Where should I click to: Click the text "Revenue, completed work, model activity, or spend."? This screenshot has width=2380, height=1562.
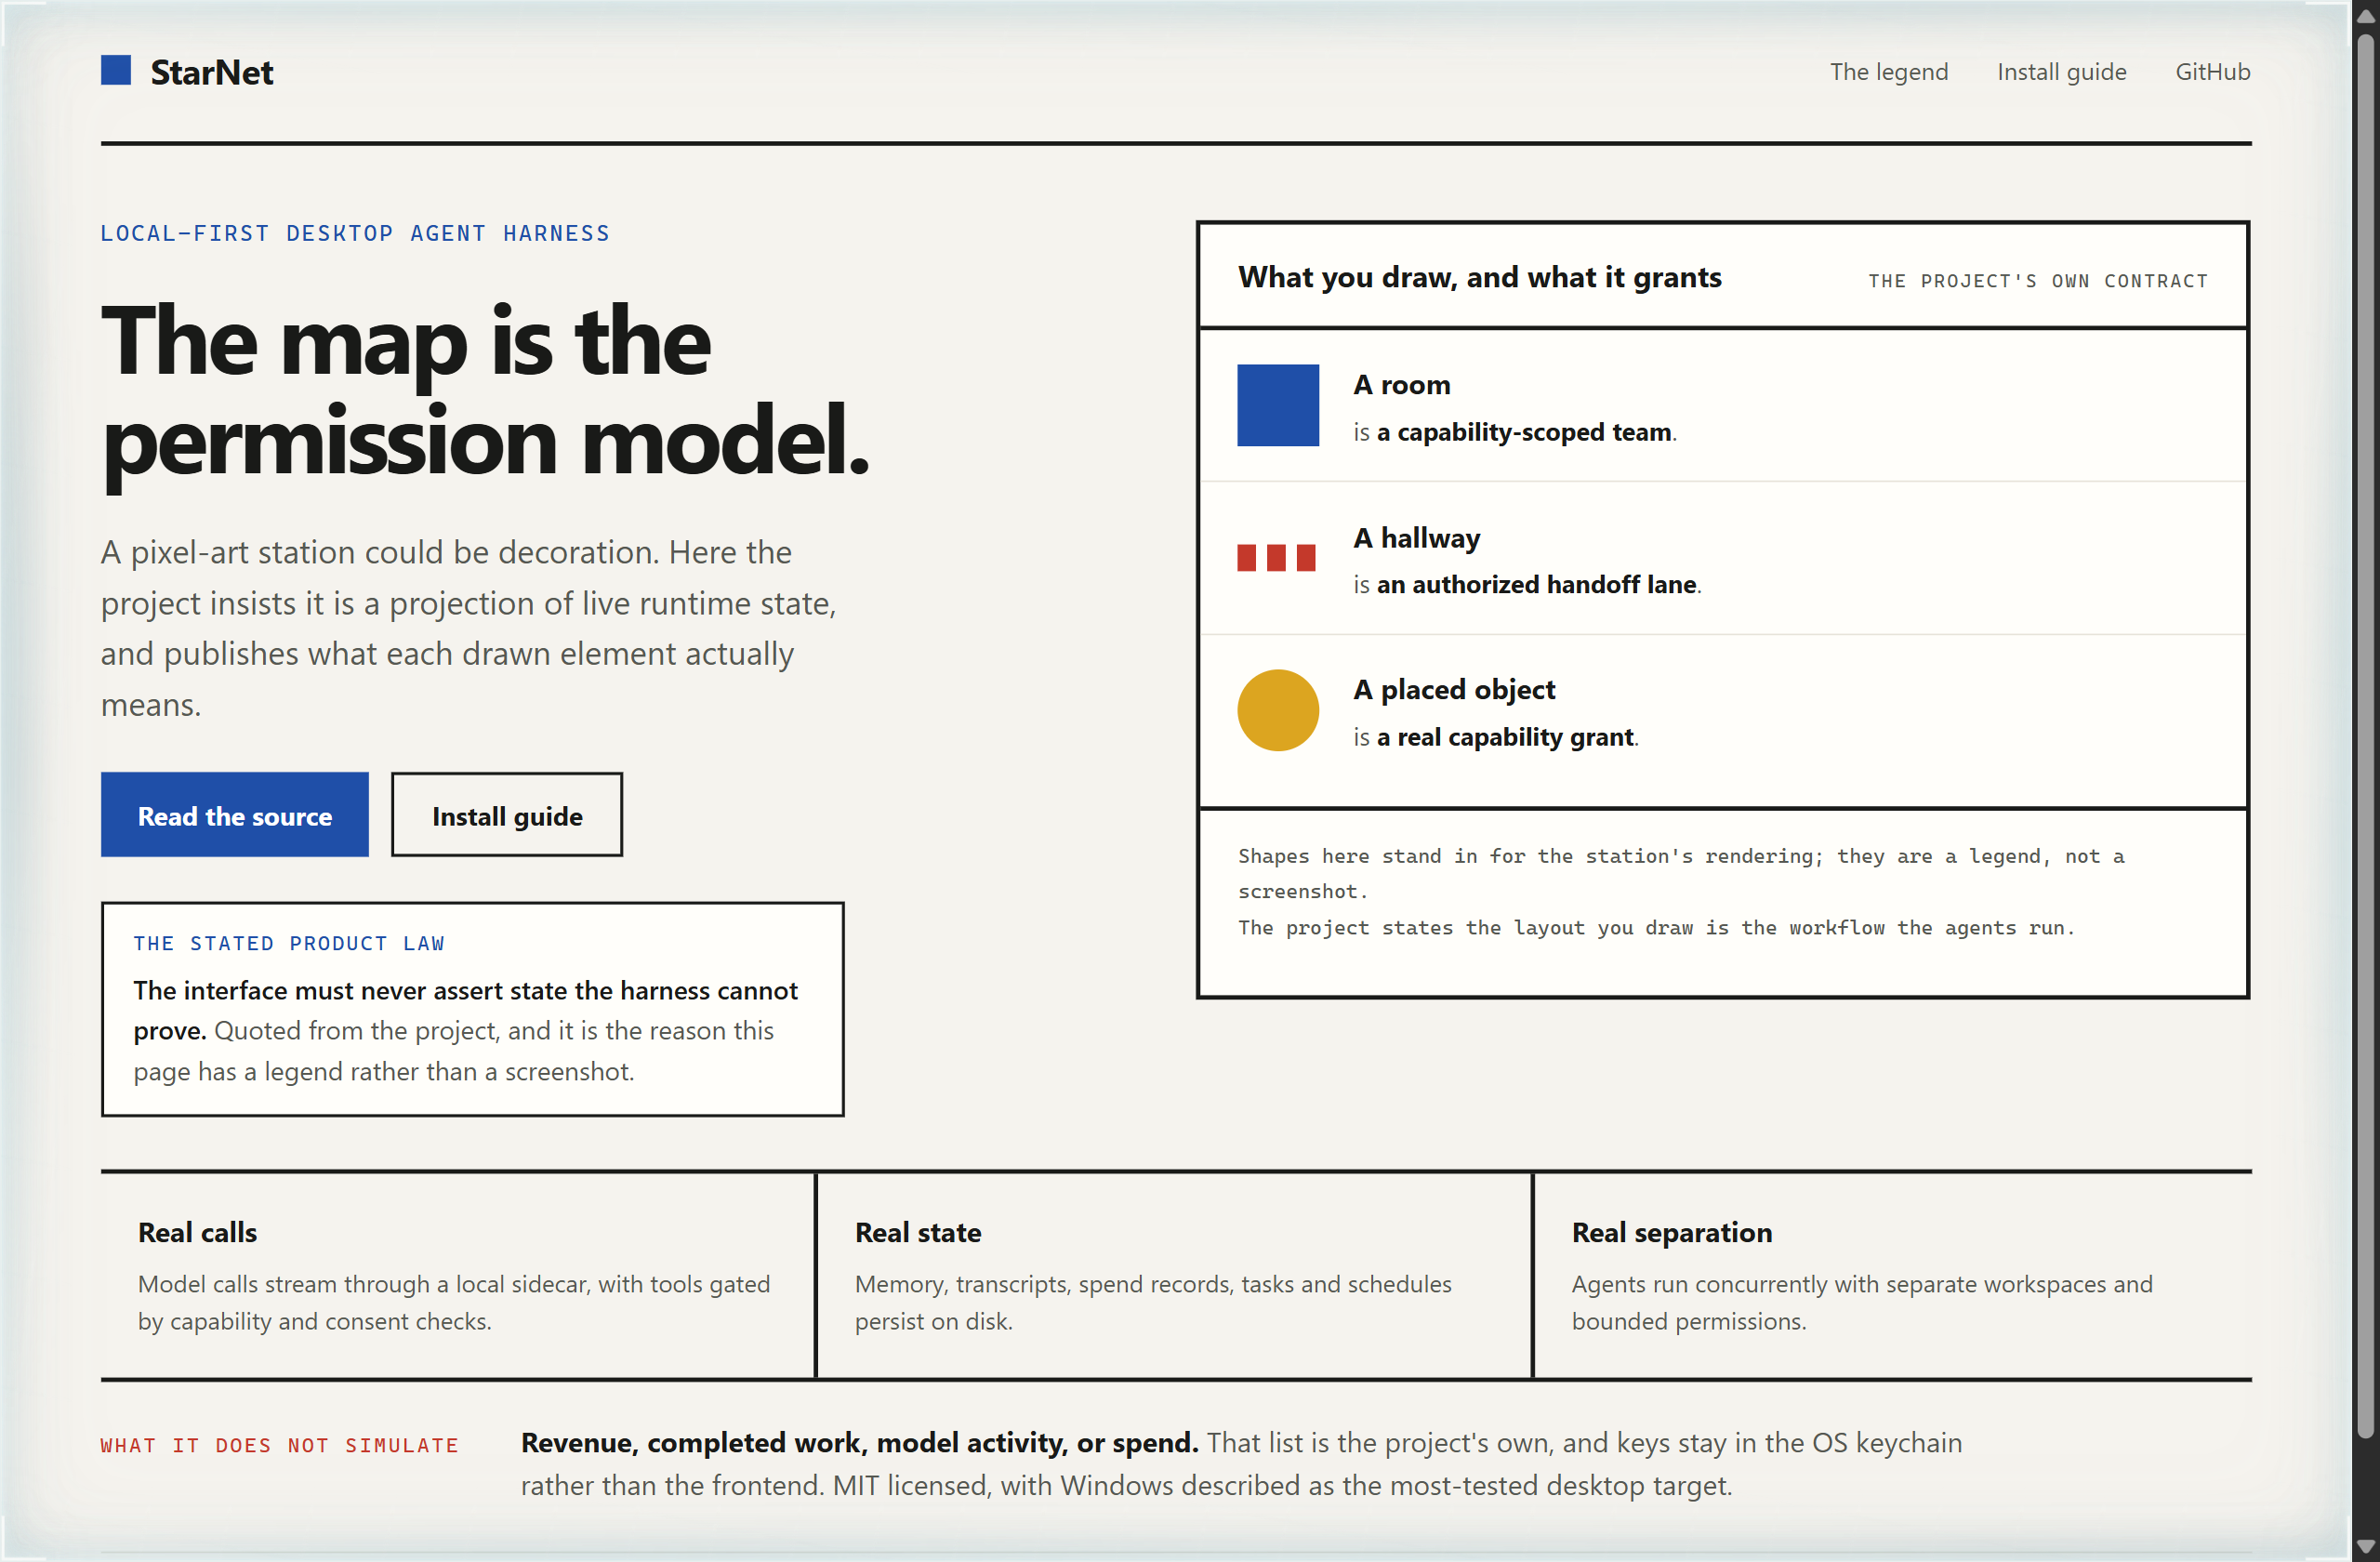coord(859,1443)
